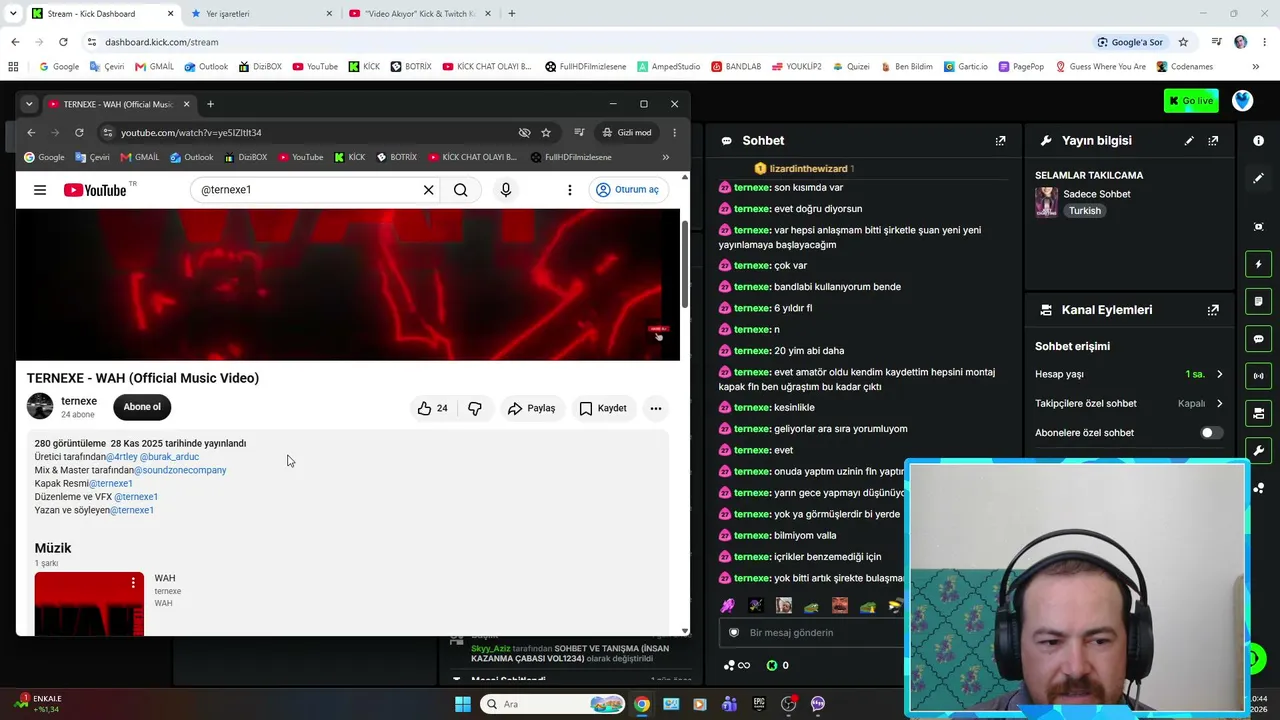This screenshot has width=1280, height=720.
Task: Open OBS Studio from the taskbar
Action: tap(789, 704)
